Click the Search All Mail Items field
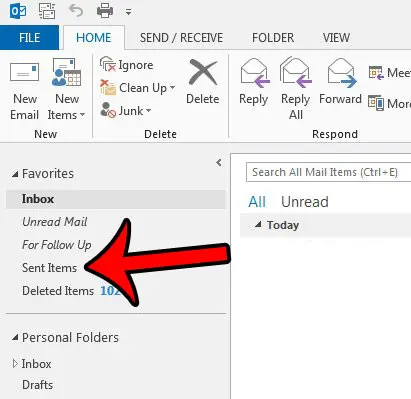 (x=328, y=172)
